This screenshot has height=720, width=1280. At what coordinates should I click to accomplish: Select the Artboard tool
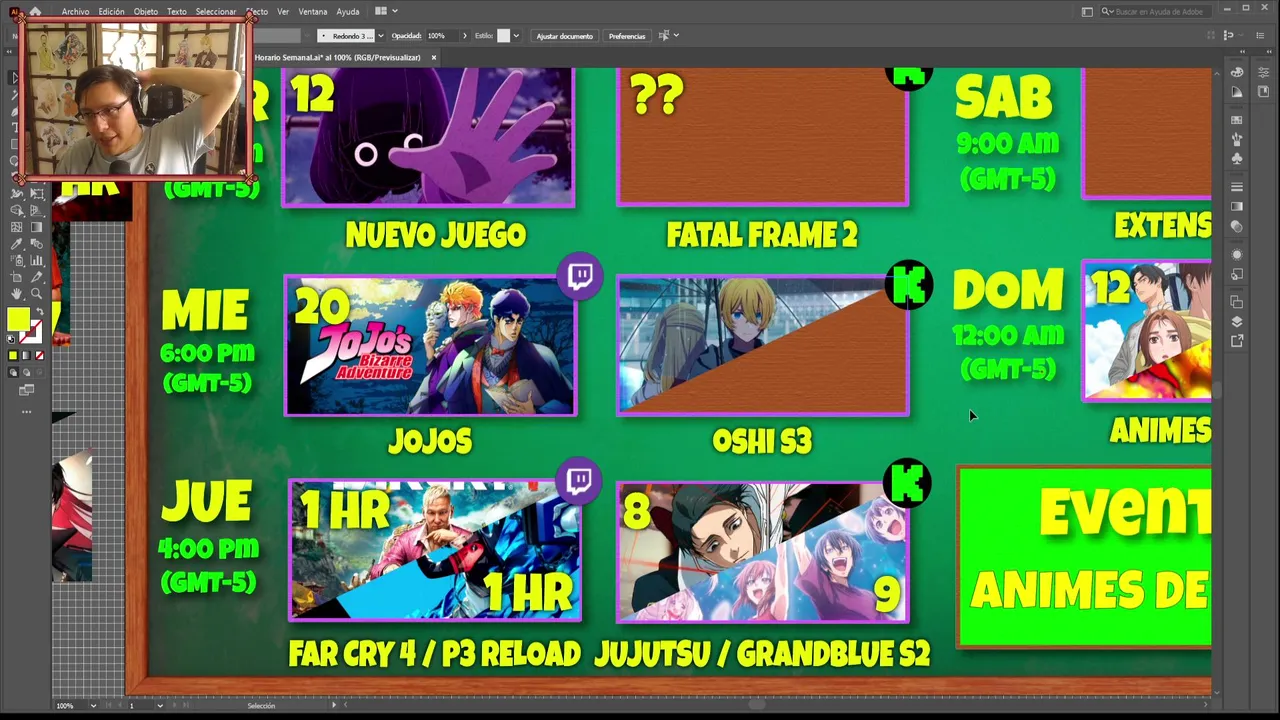(x=16, y=277)
